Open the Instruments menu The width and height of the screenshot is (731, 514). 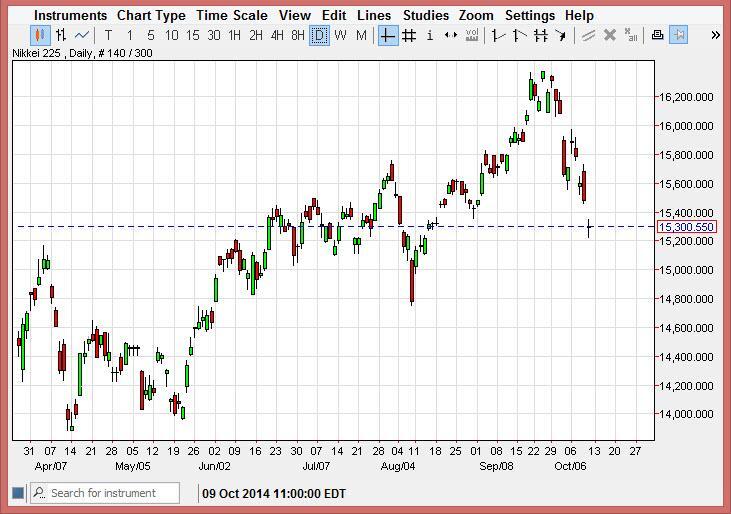pos(70,15)
